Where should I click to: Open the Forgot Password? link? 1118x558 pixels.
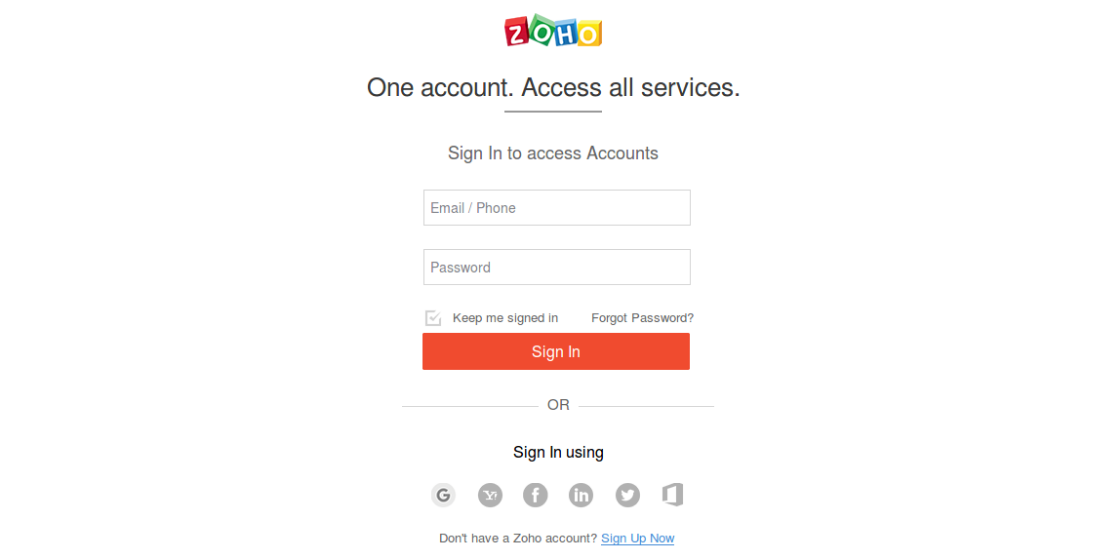[642, 318]
